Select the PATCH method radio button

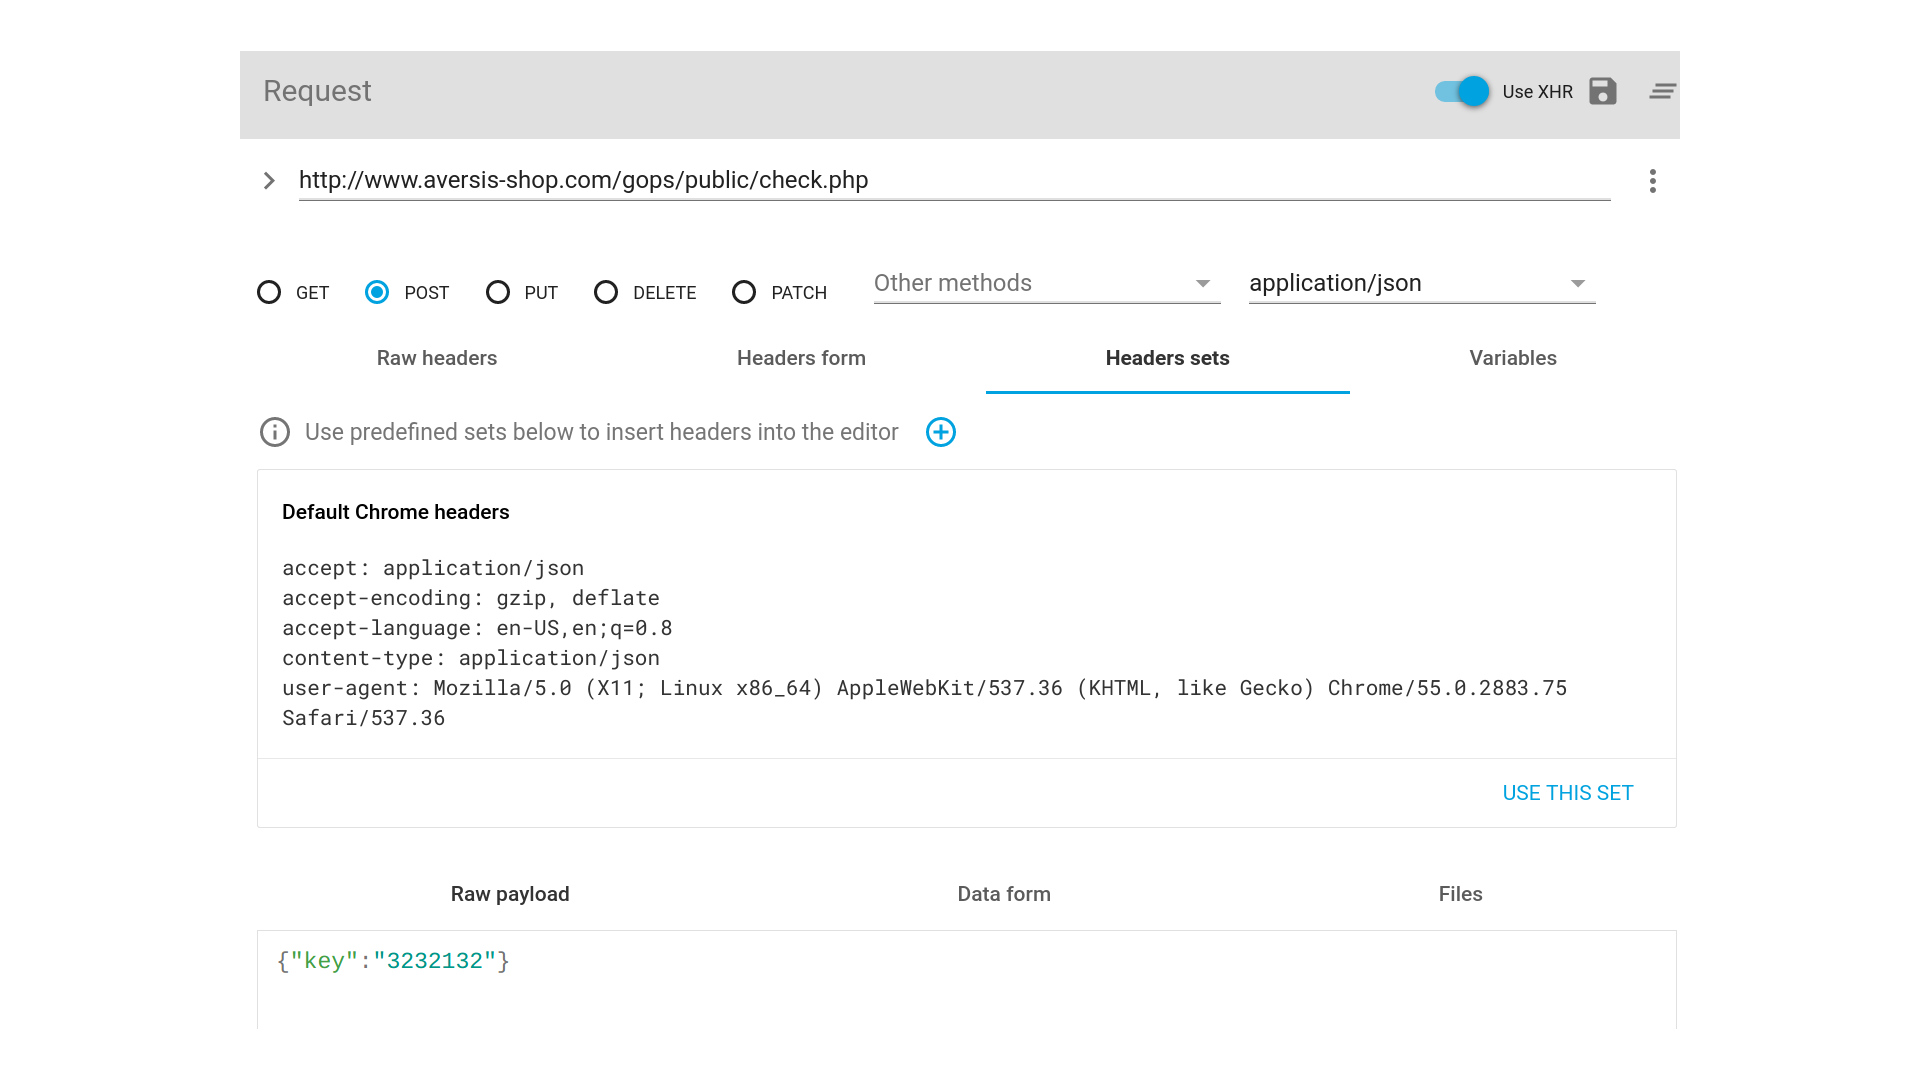(744, 292)
